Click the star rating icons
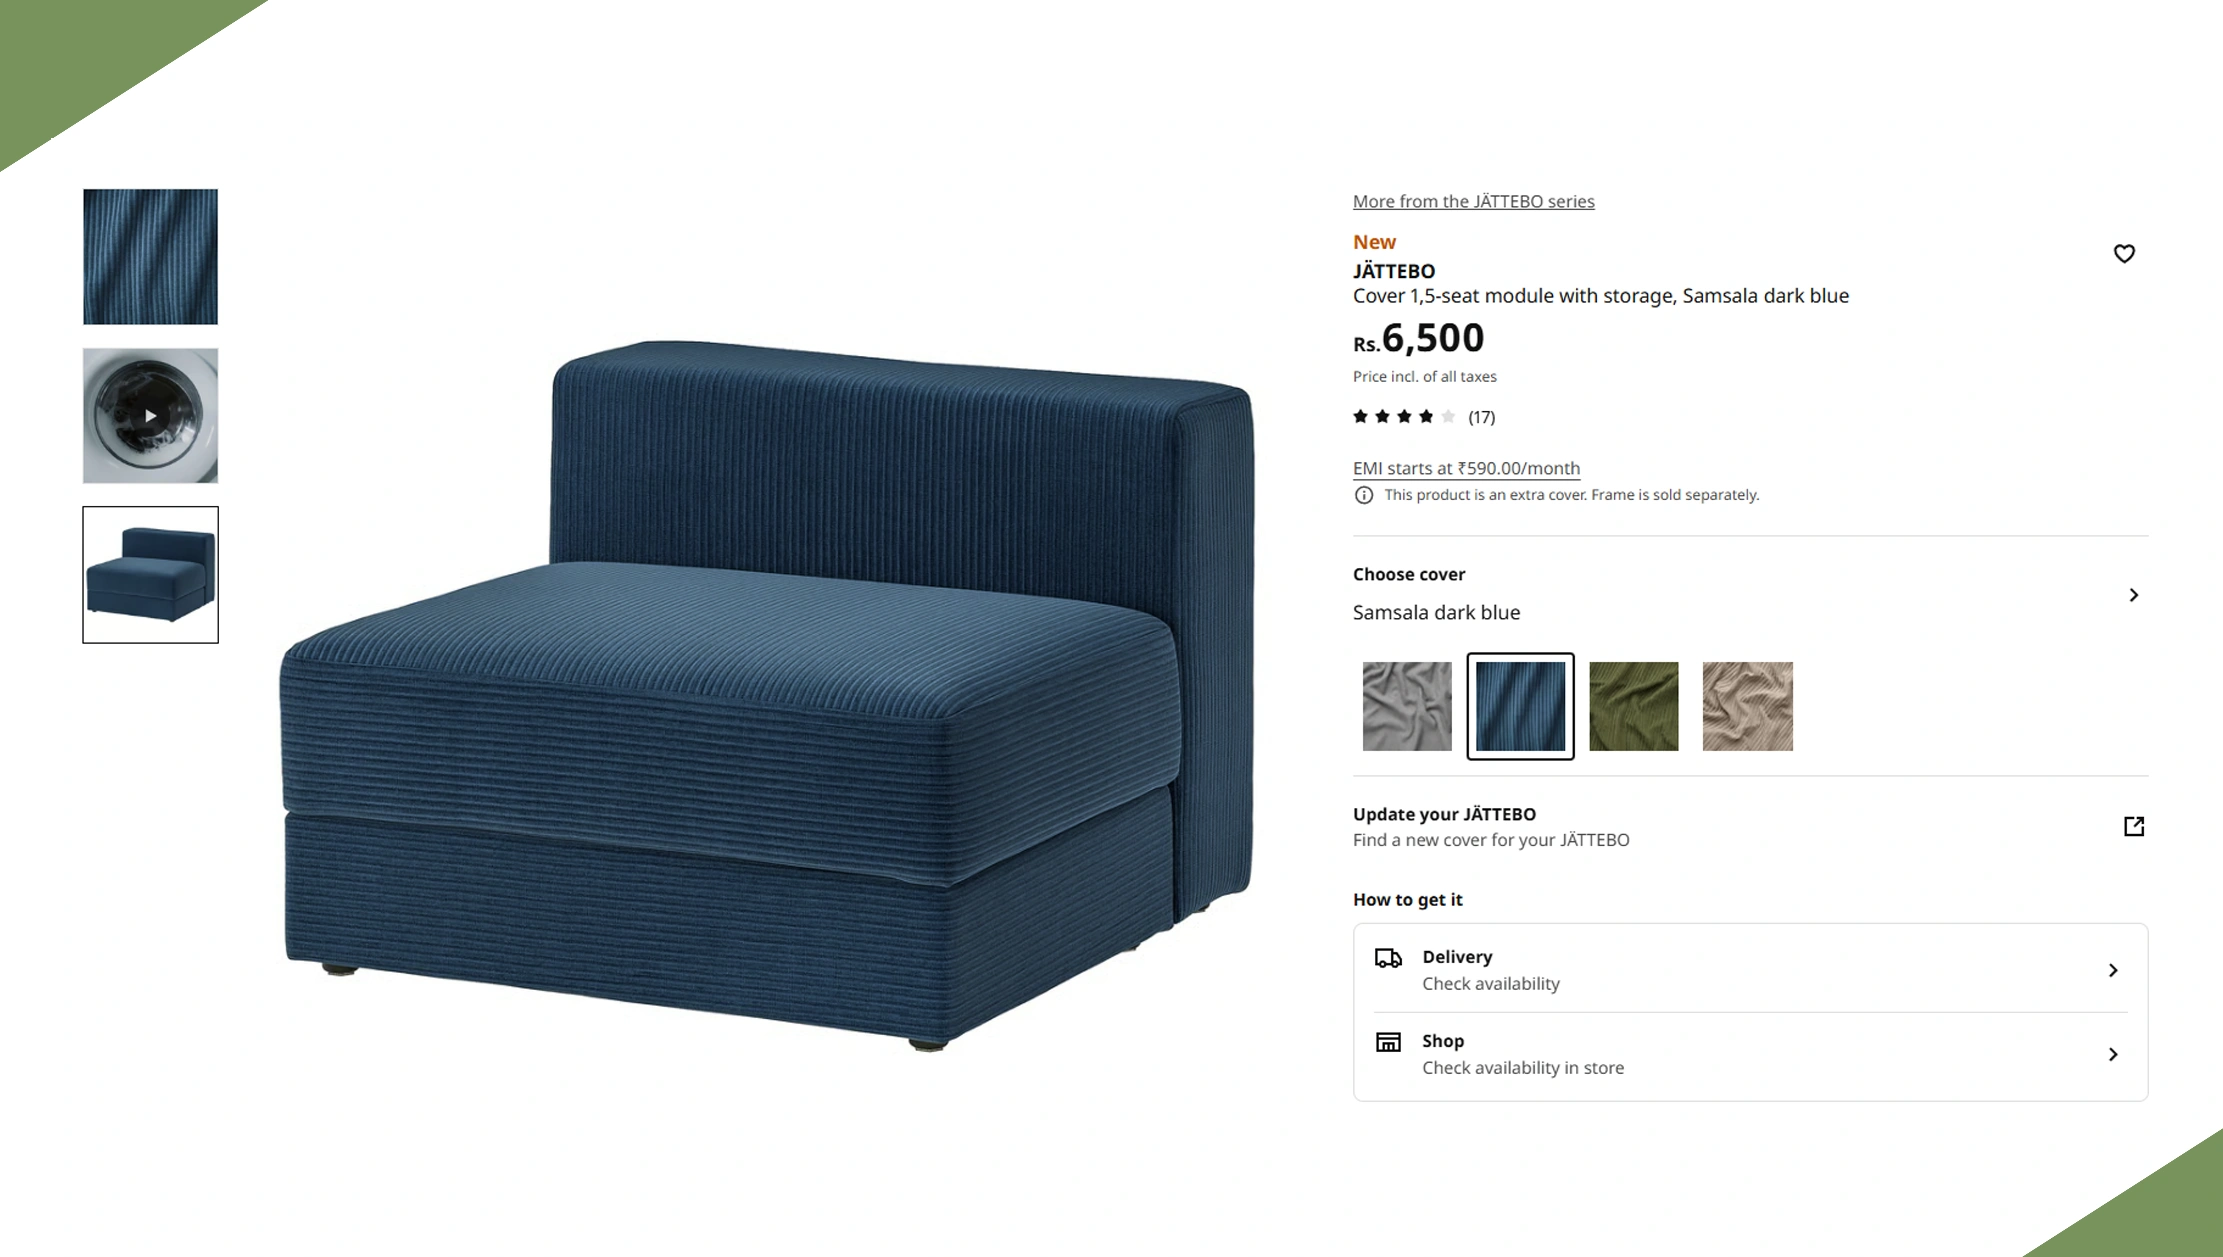Image resolution: width=2223 pixels, height=1257 pixels. coord(1404,417)
